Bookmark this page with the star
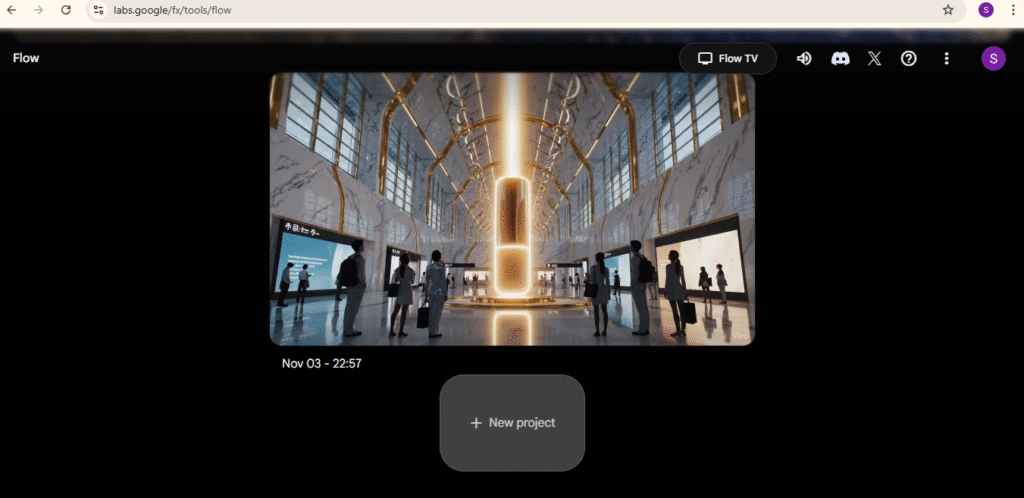The height and width of the screenshot is (498, 1024). [948, 10]
